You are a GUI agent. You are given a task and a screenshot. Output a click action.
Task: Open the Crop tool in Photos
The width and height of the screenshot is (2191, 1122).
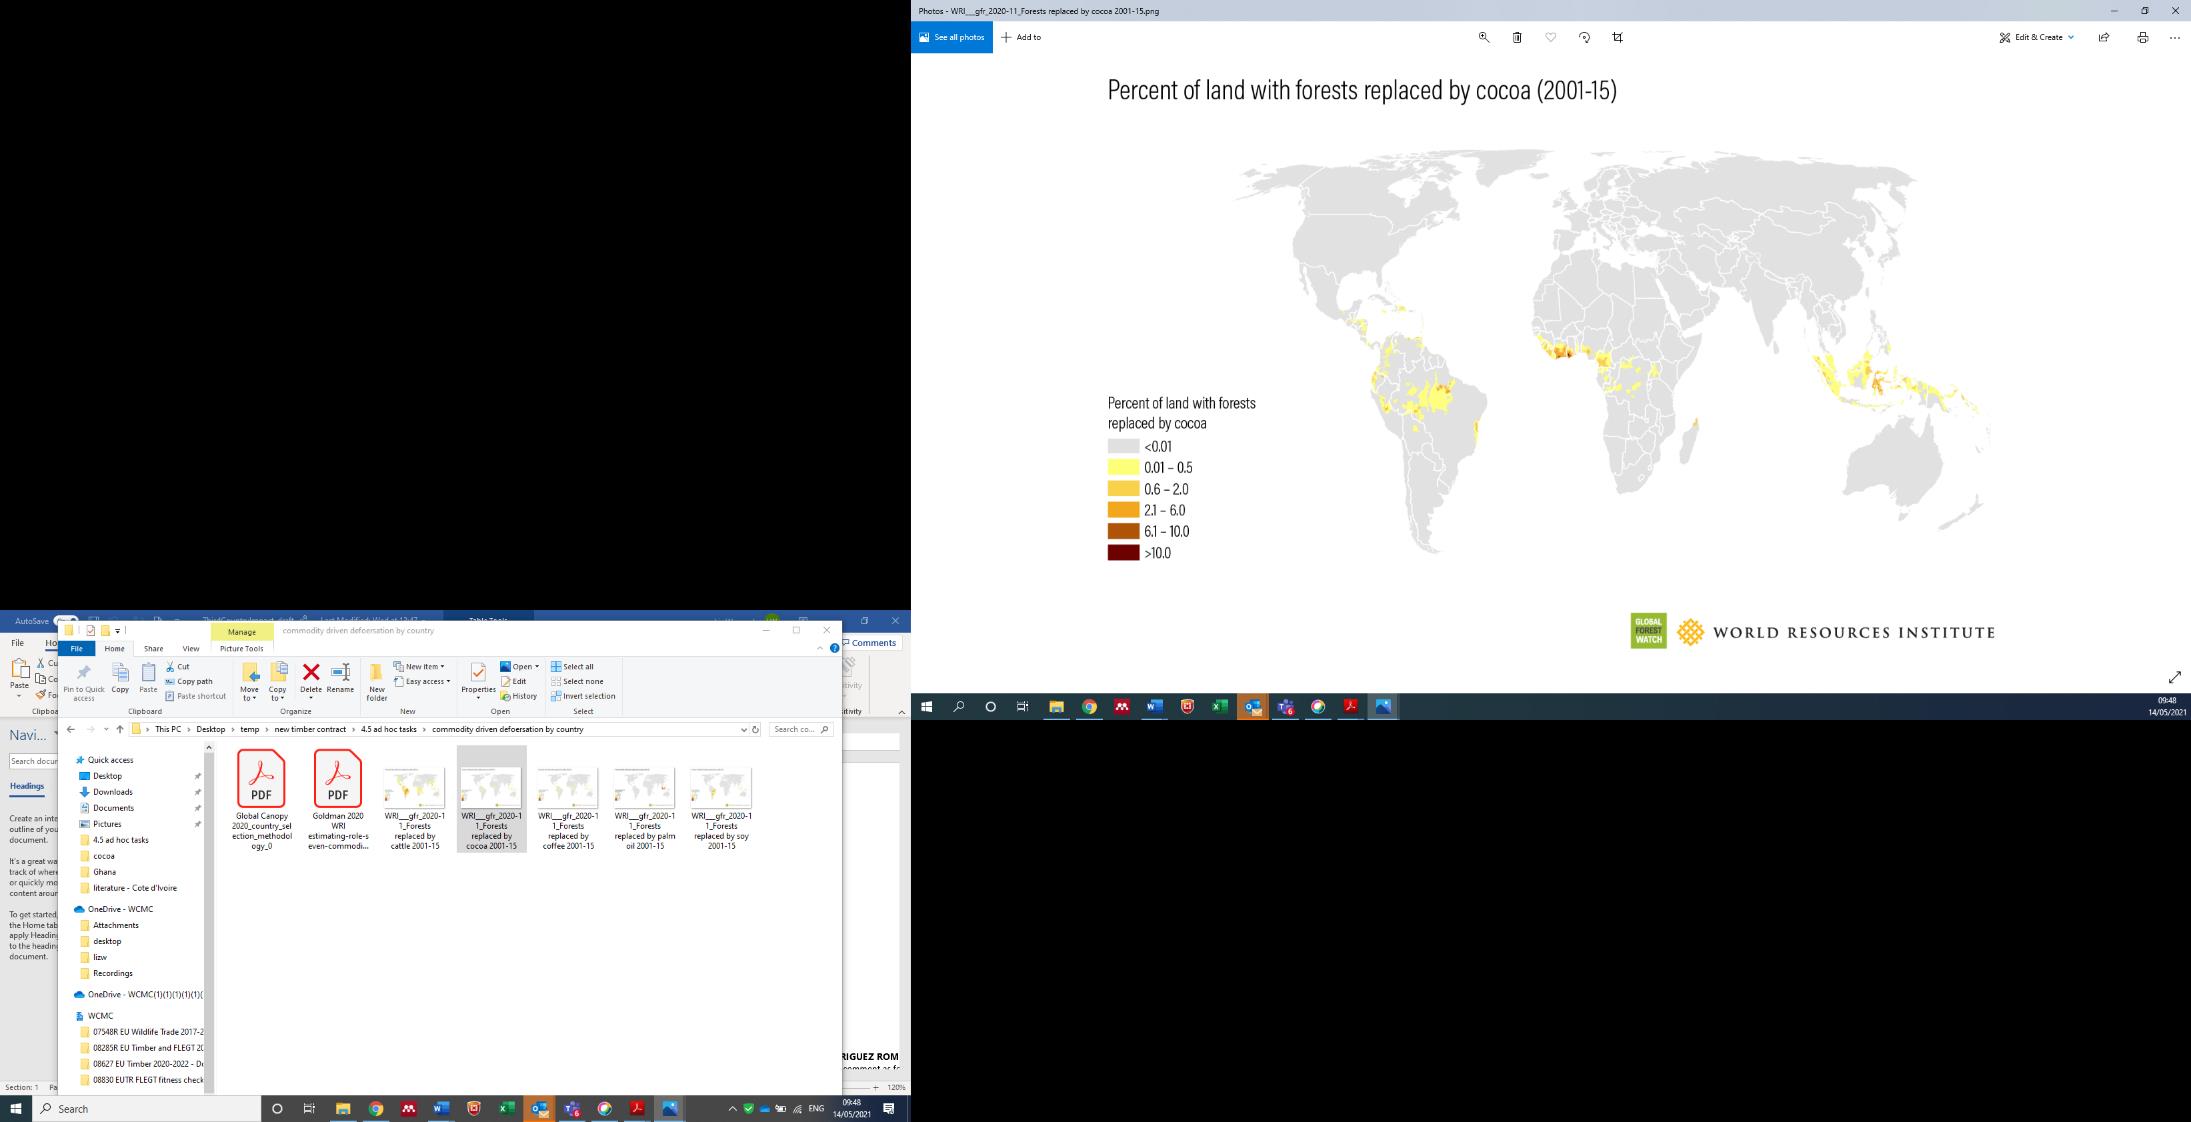coord(1618,37)
